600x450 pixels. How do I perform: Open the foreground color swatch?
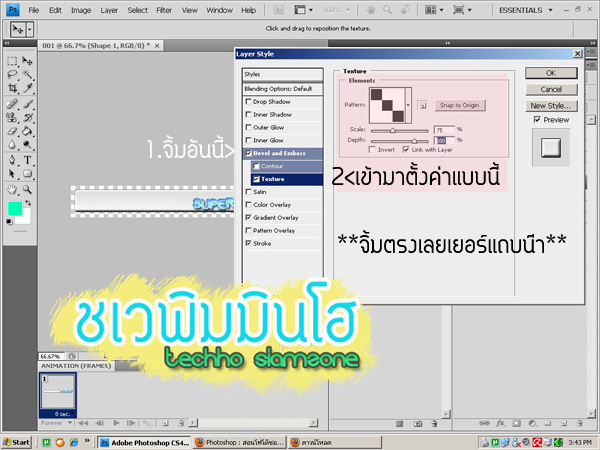15,209
